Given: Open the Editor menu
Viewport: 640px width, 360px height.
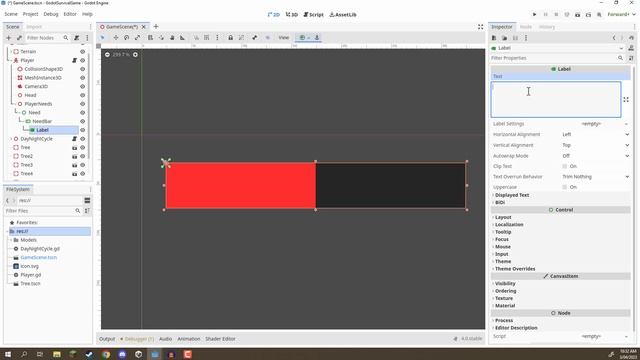Looking at the screenshot, I should point(70,14).
